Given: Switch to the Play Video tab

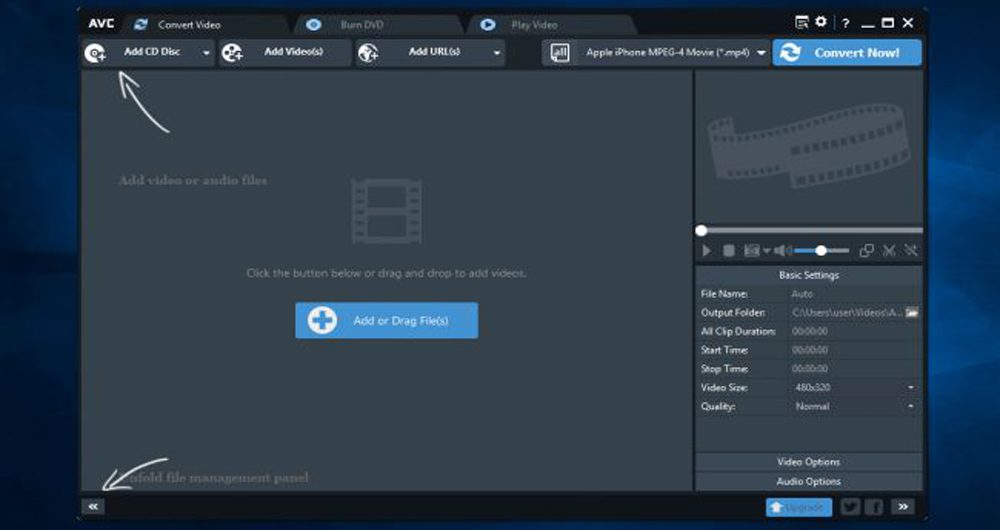Looking at the screenshot, I should (532, 24).
